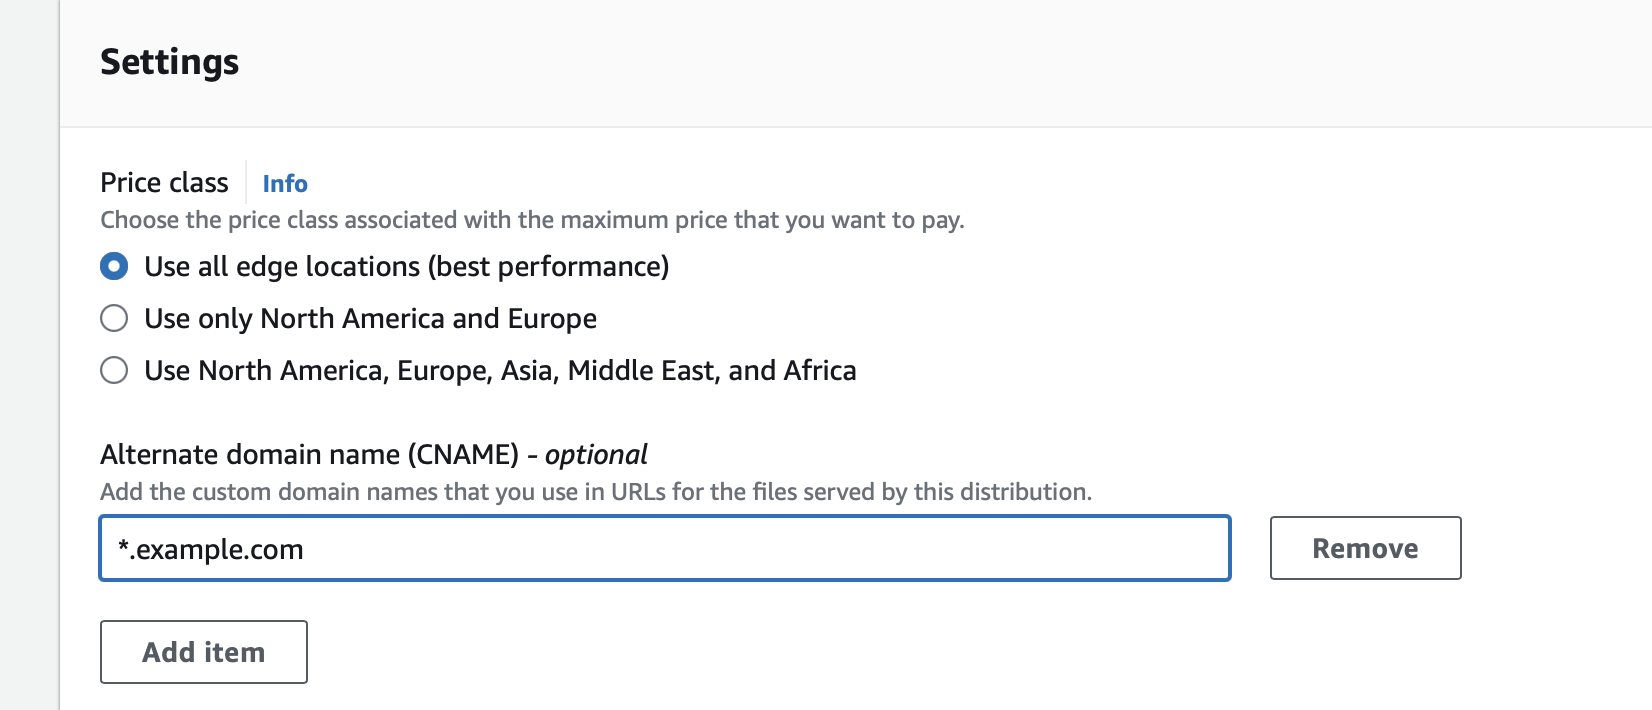This screenshot has height=710, width=1652.
Task: Click the Settings panel heading
Action: tap(170, 62)
